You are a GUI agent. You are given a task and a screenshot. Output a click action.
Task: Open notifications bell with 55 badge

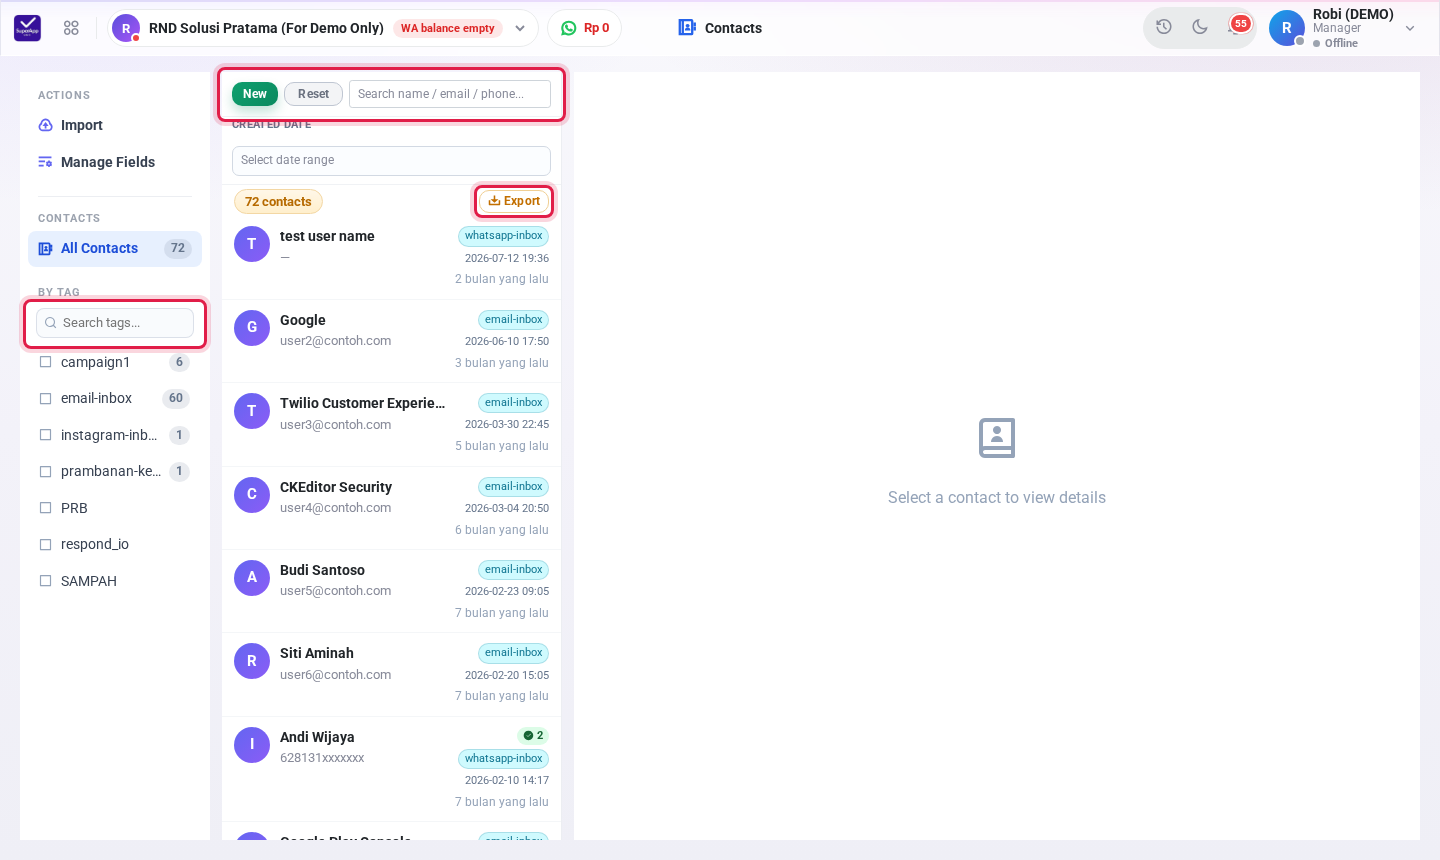(1237, 26)
